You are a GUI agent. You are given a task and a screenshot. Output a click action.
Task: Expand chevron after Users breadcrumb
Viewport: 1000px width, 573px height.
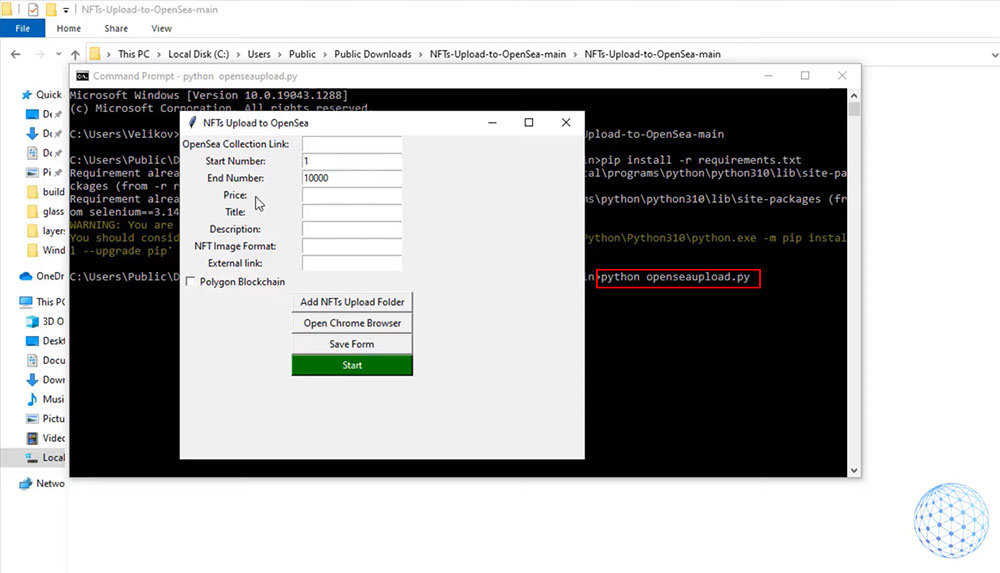click(x=280, y=54)
